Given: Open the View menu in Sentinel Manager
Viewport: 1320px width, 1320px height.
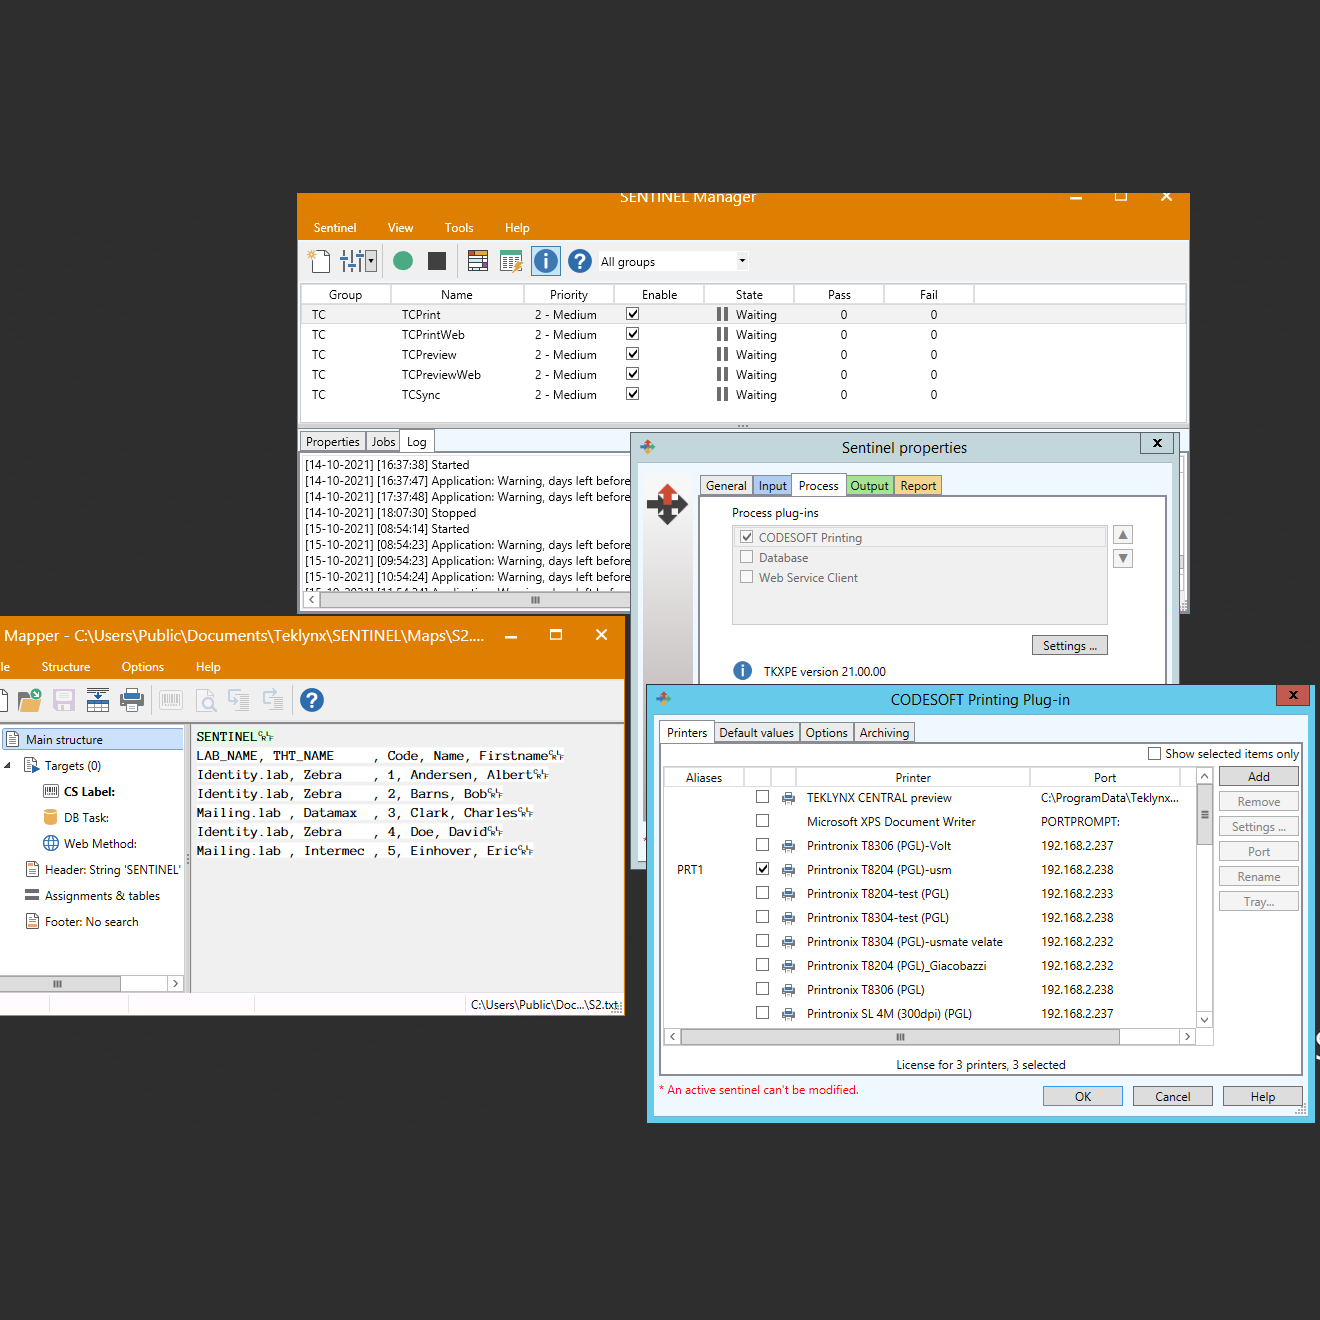Looking at the screenshot, I should coord(401,228).
